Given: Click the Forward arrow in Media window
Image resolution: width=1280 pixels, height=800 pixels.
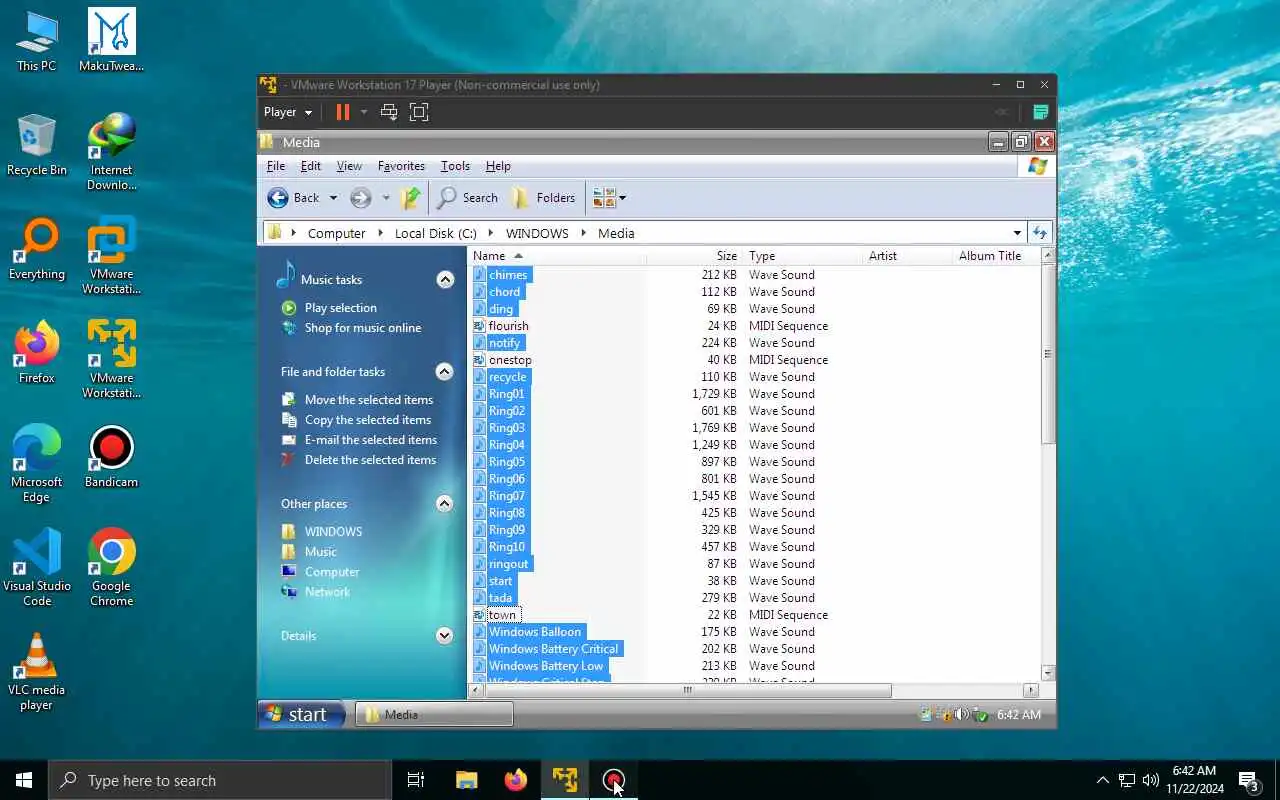Looking at the screenshot, I should point(361,198).
